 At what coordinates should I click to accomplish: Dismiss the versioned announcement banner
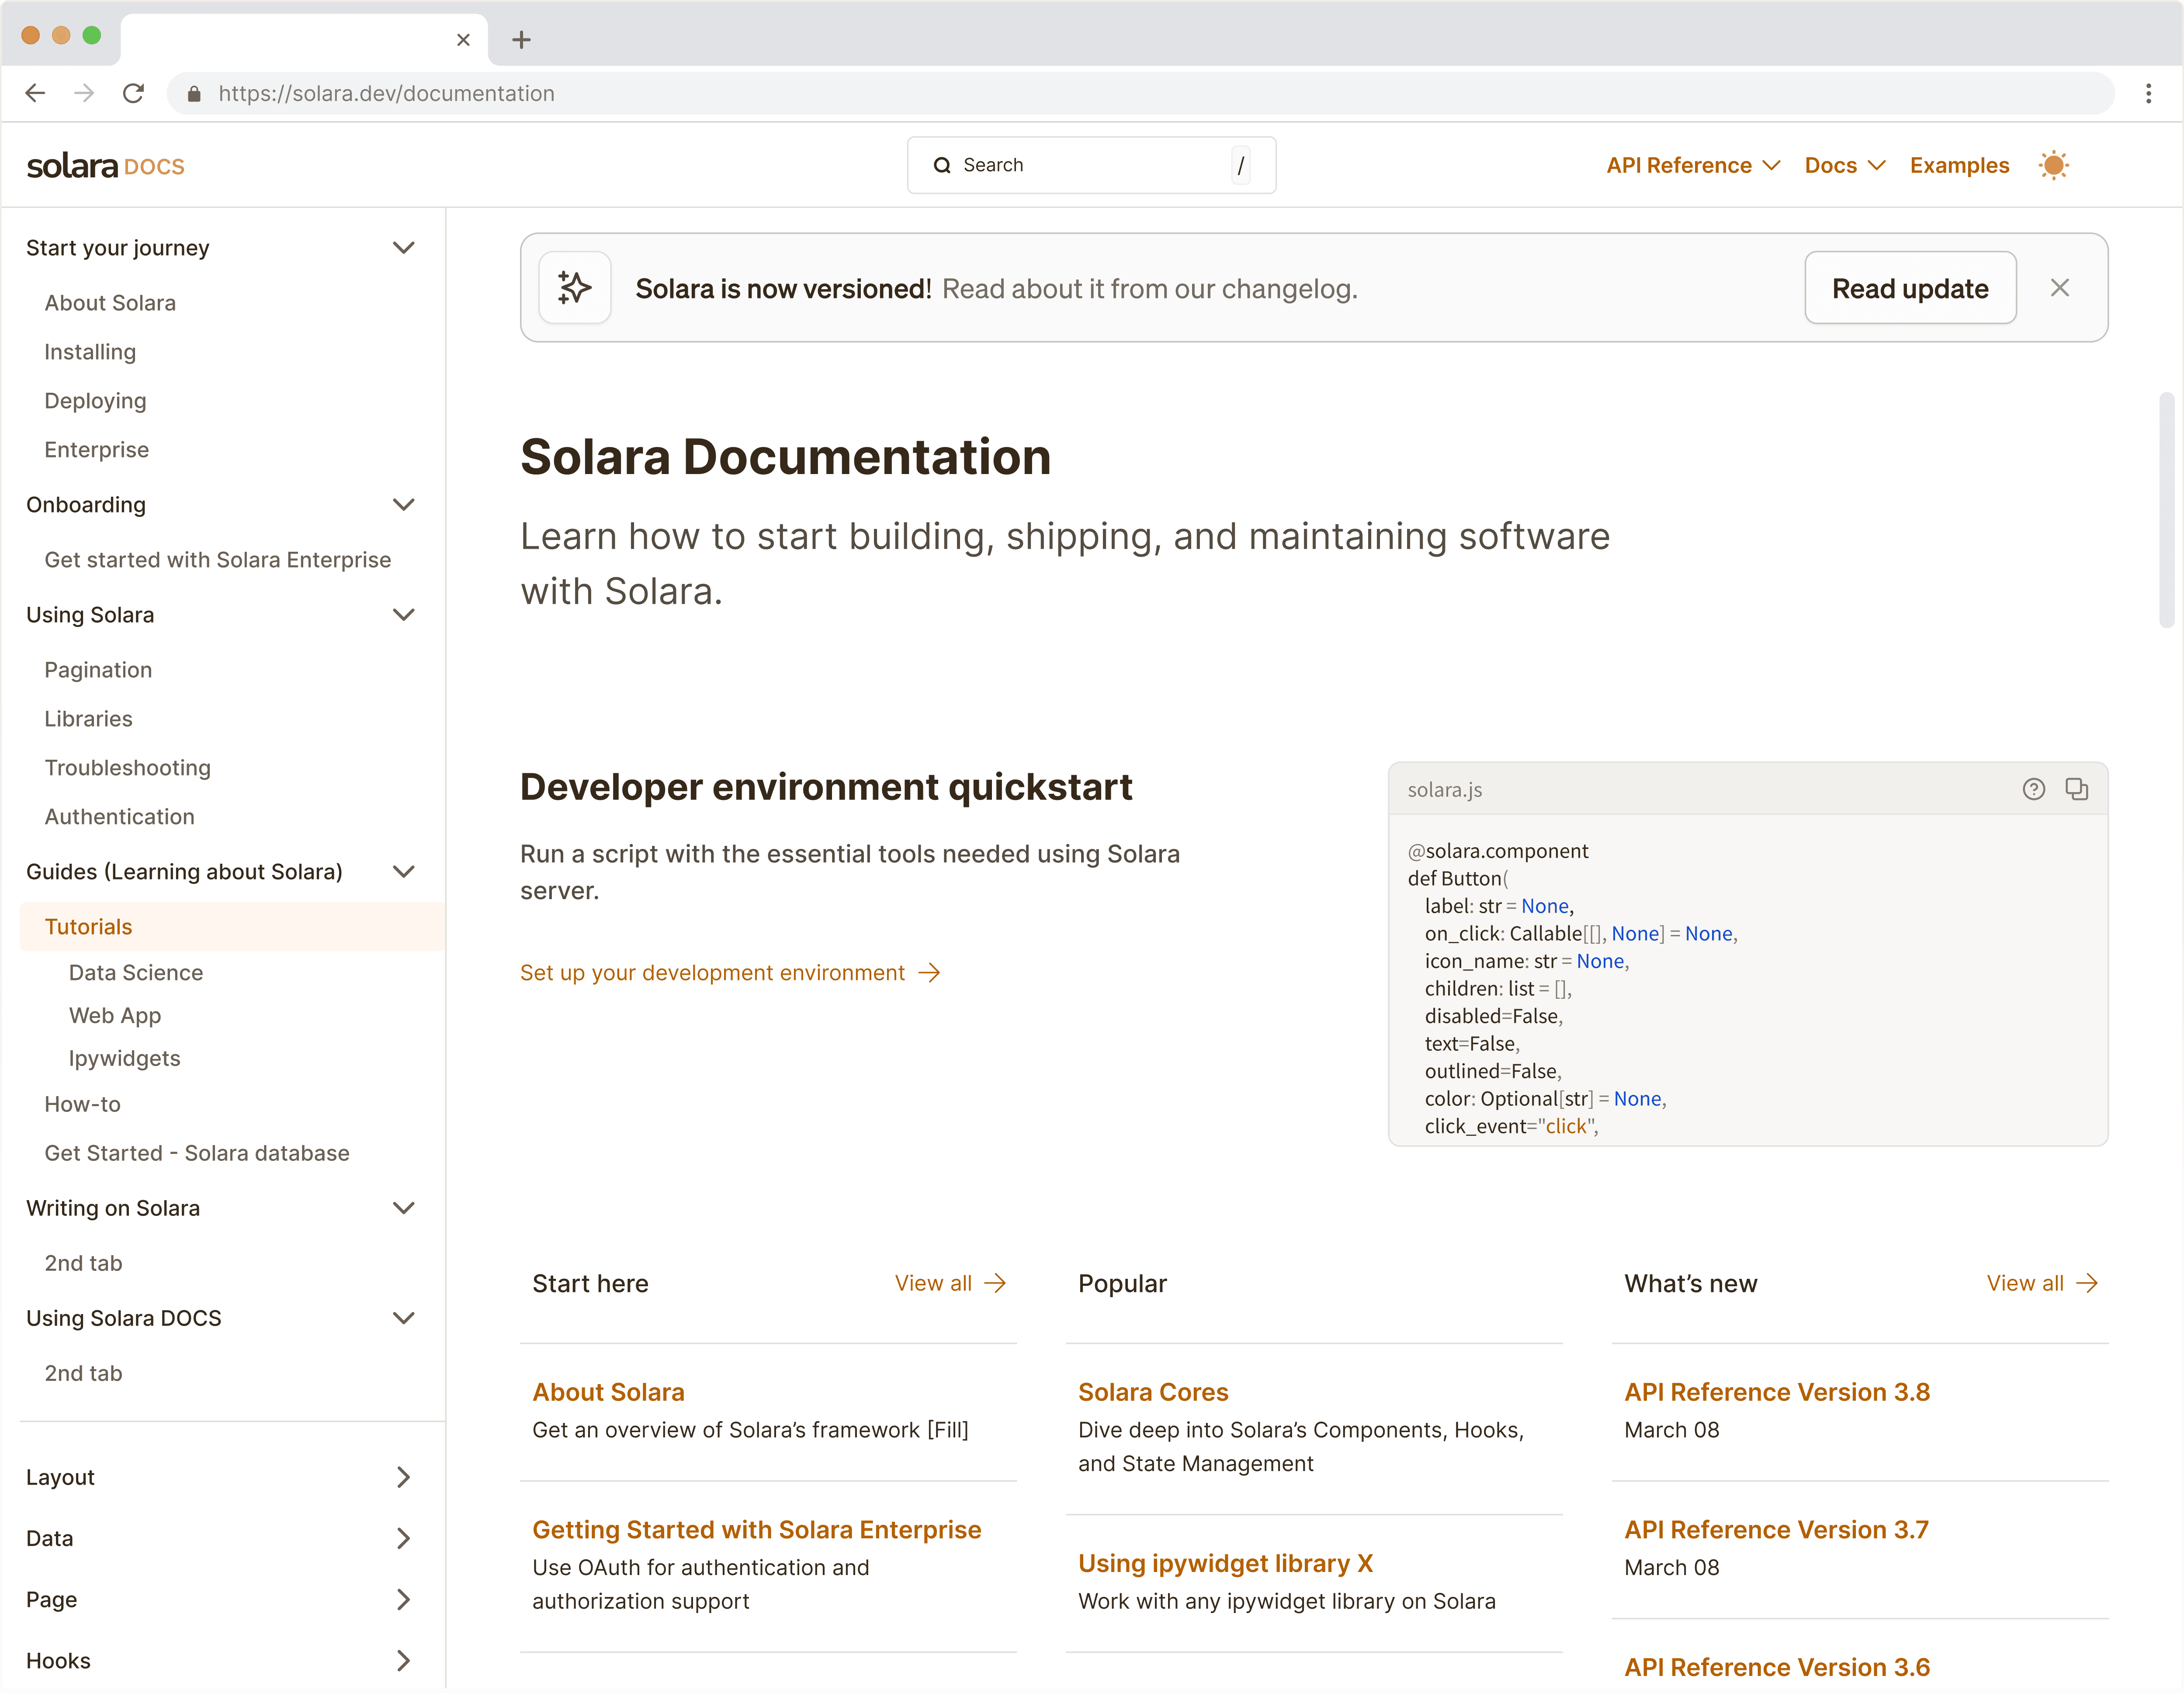pyautogui.click(x=2060, y=288)
